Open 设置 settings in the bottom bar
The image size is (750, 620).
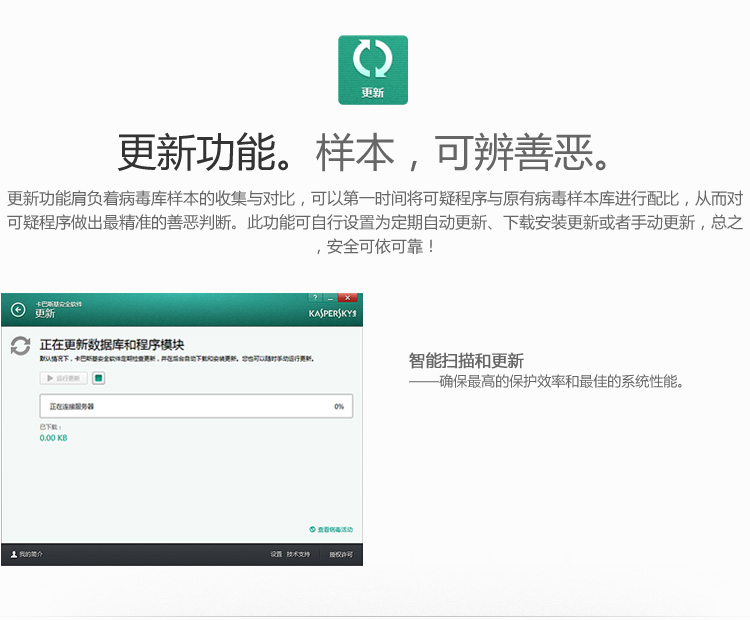tap(276, 554)
